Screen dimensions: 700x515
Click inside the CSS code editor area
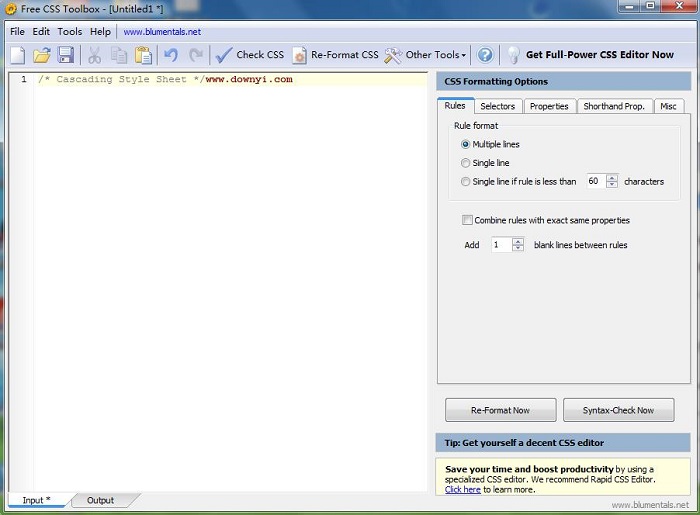(x=230, y=280)
